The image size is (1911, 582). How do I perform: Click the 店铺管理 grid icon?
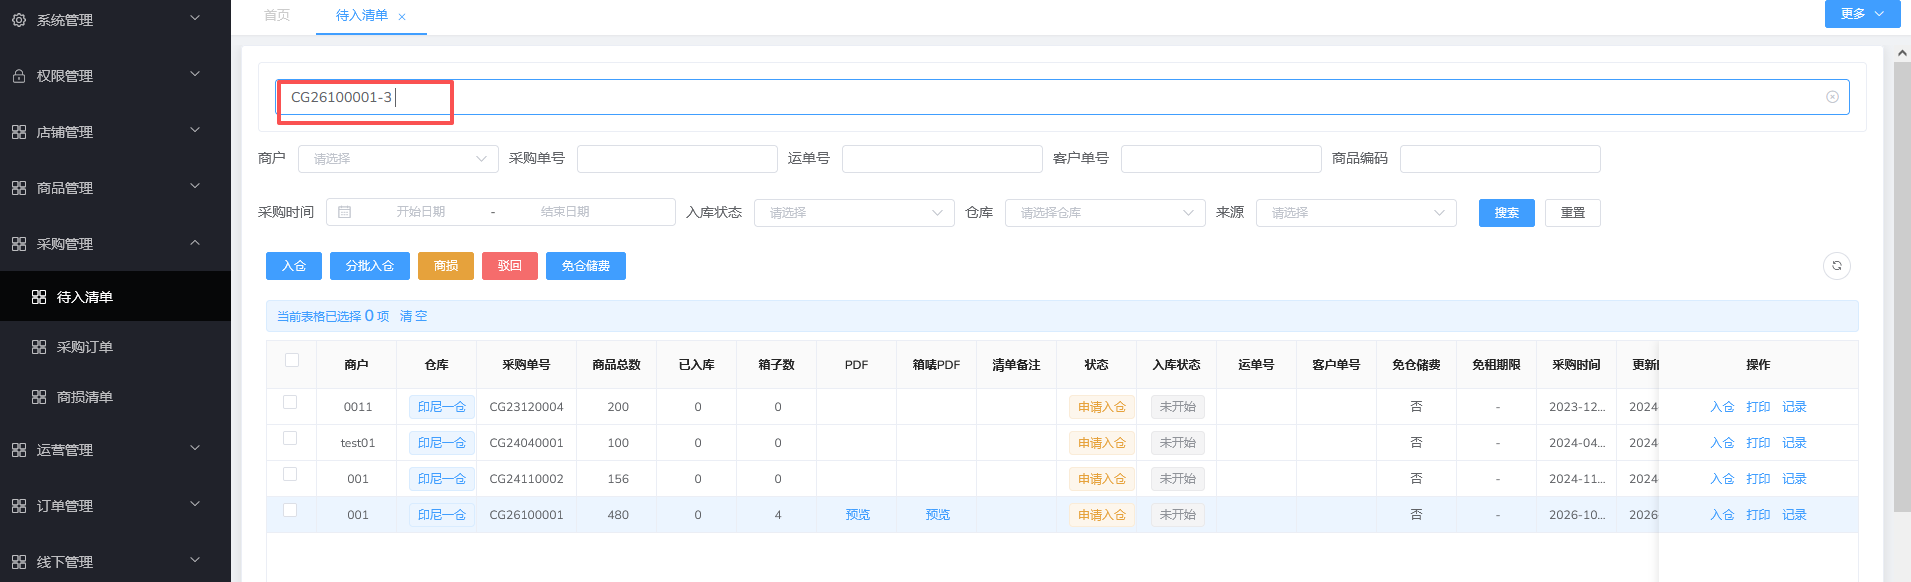click(x=19, y=132)
